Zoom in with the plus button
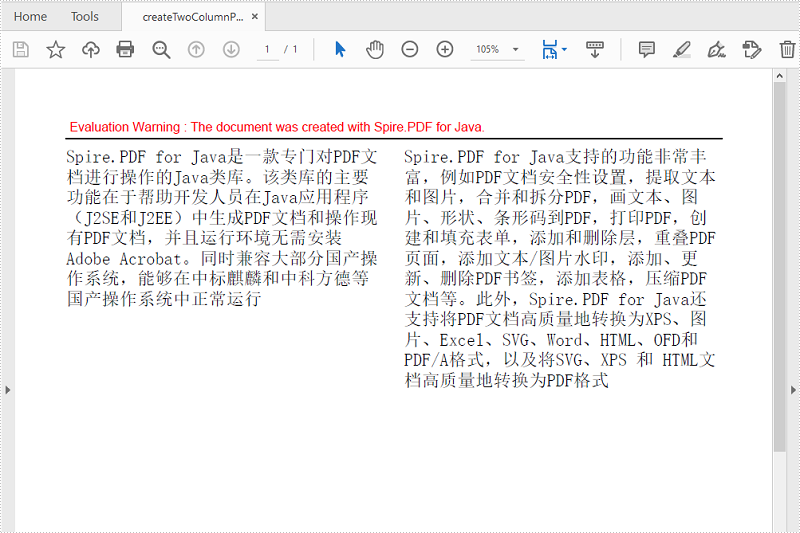This screenshot has height=533, width=800. pos(445,49)
